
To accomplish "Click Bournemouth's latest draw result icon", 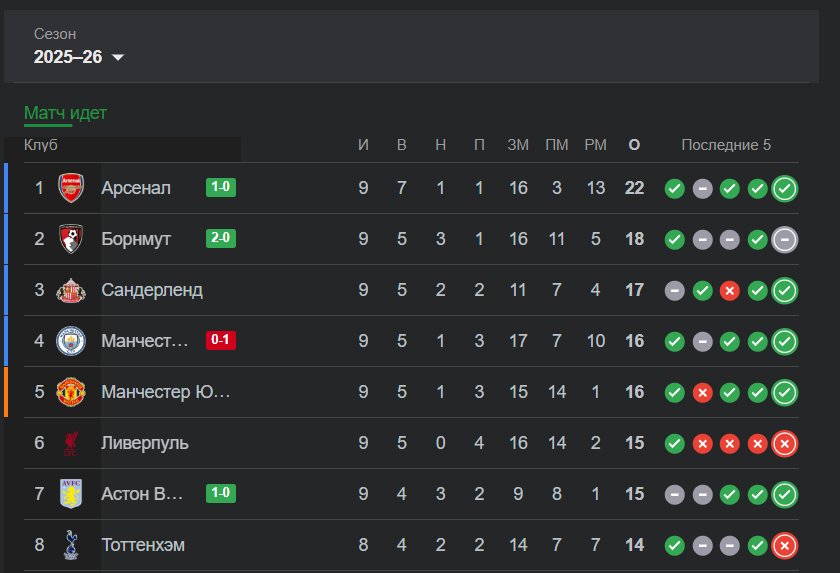I will point(785,240).
